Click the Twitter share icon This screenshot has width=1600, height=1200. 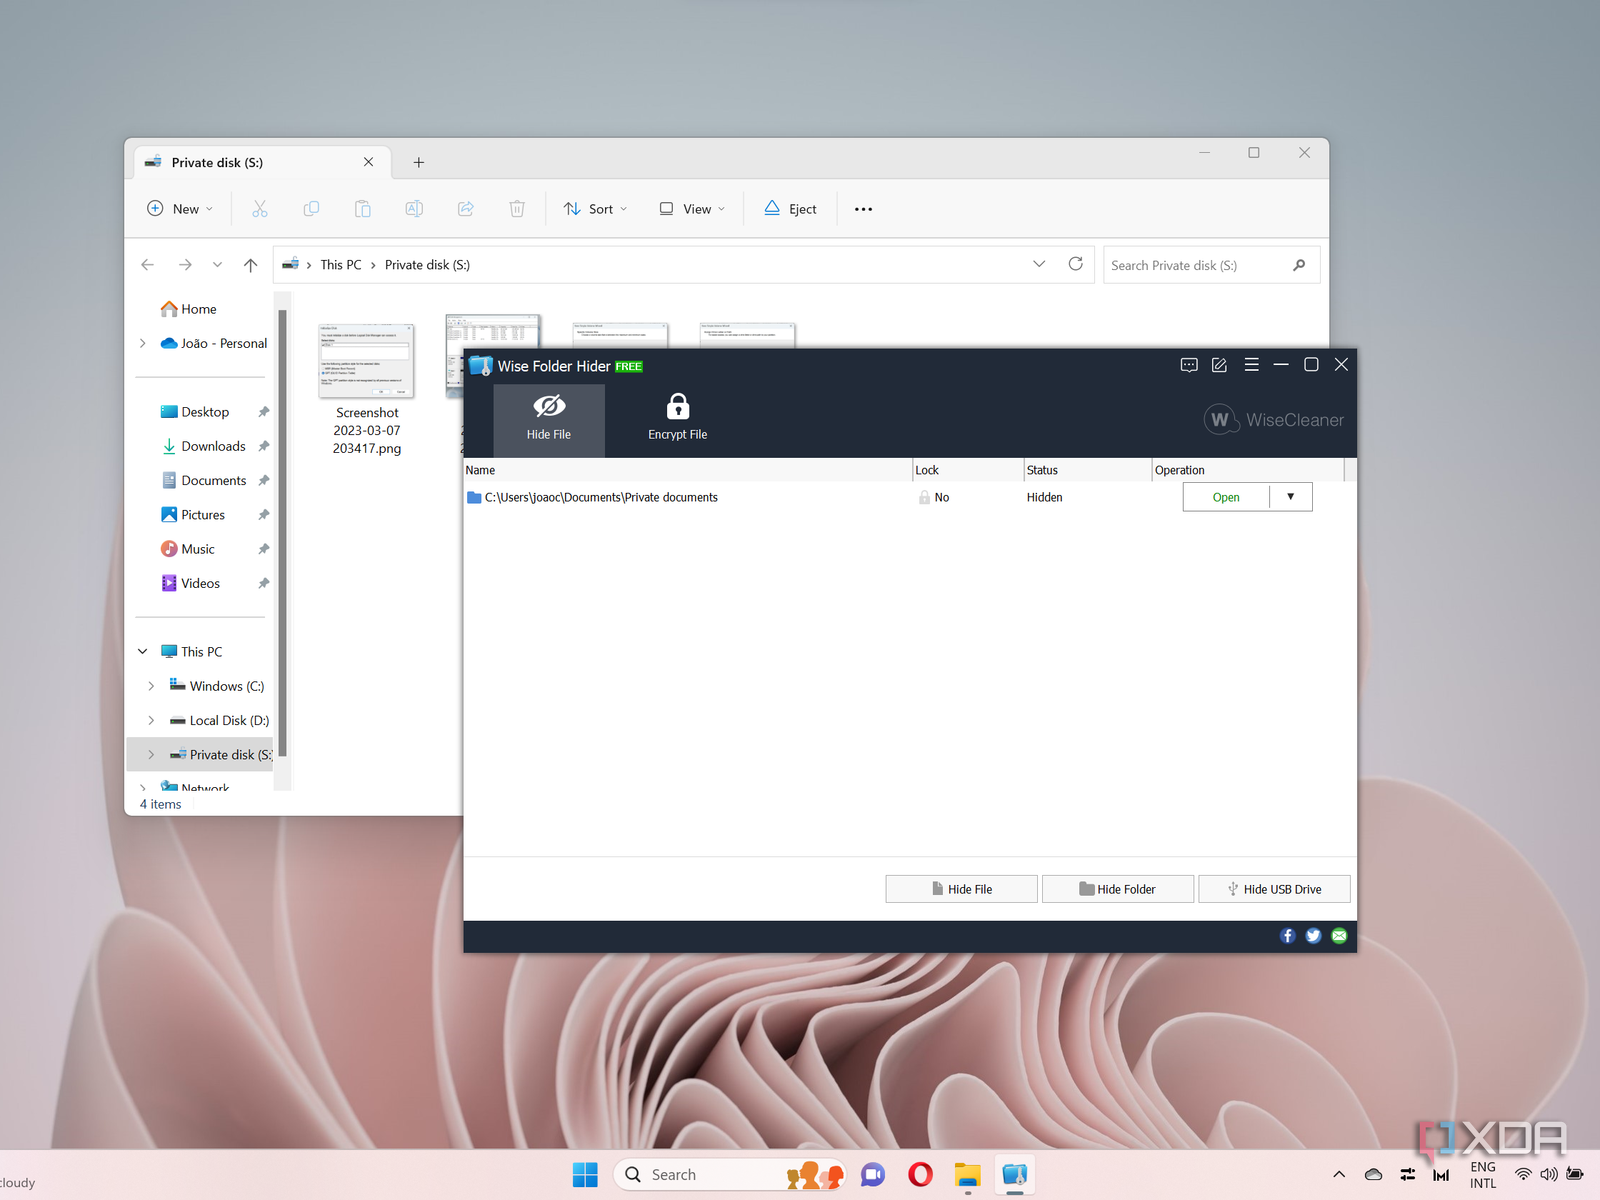point(1313,936)
